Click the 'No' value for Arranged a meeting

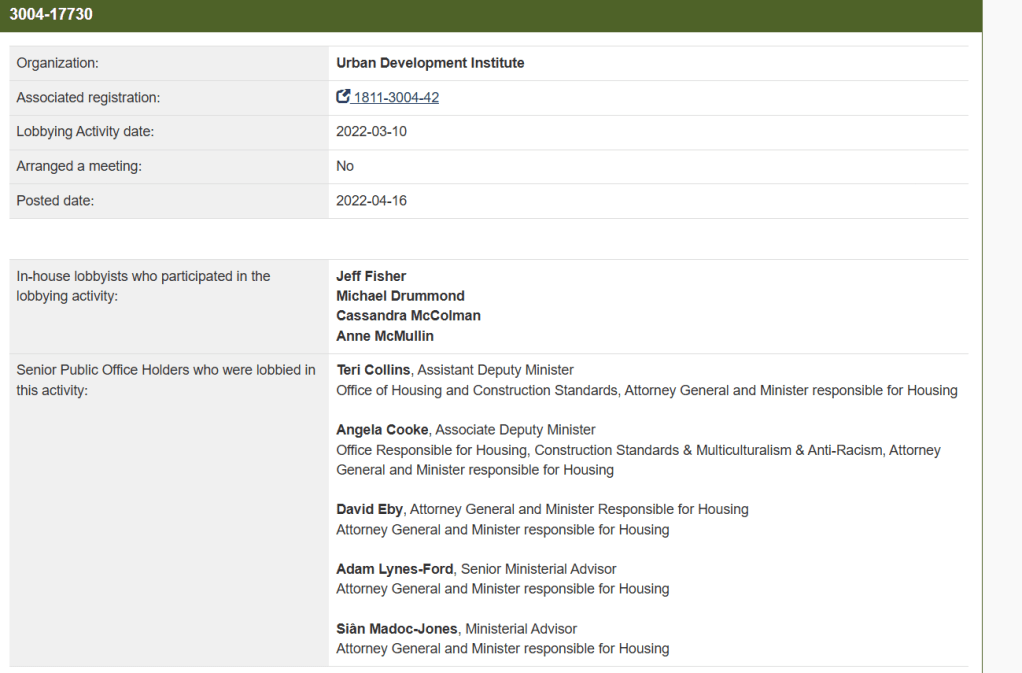coord(345,166)
